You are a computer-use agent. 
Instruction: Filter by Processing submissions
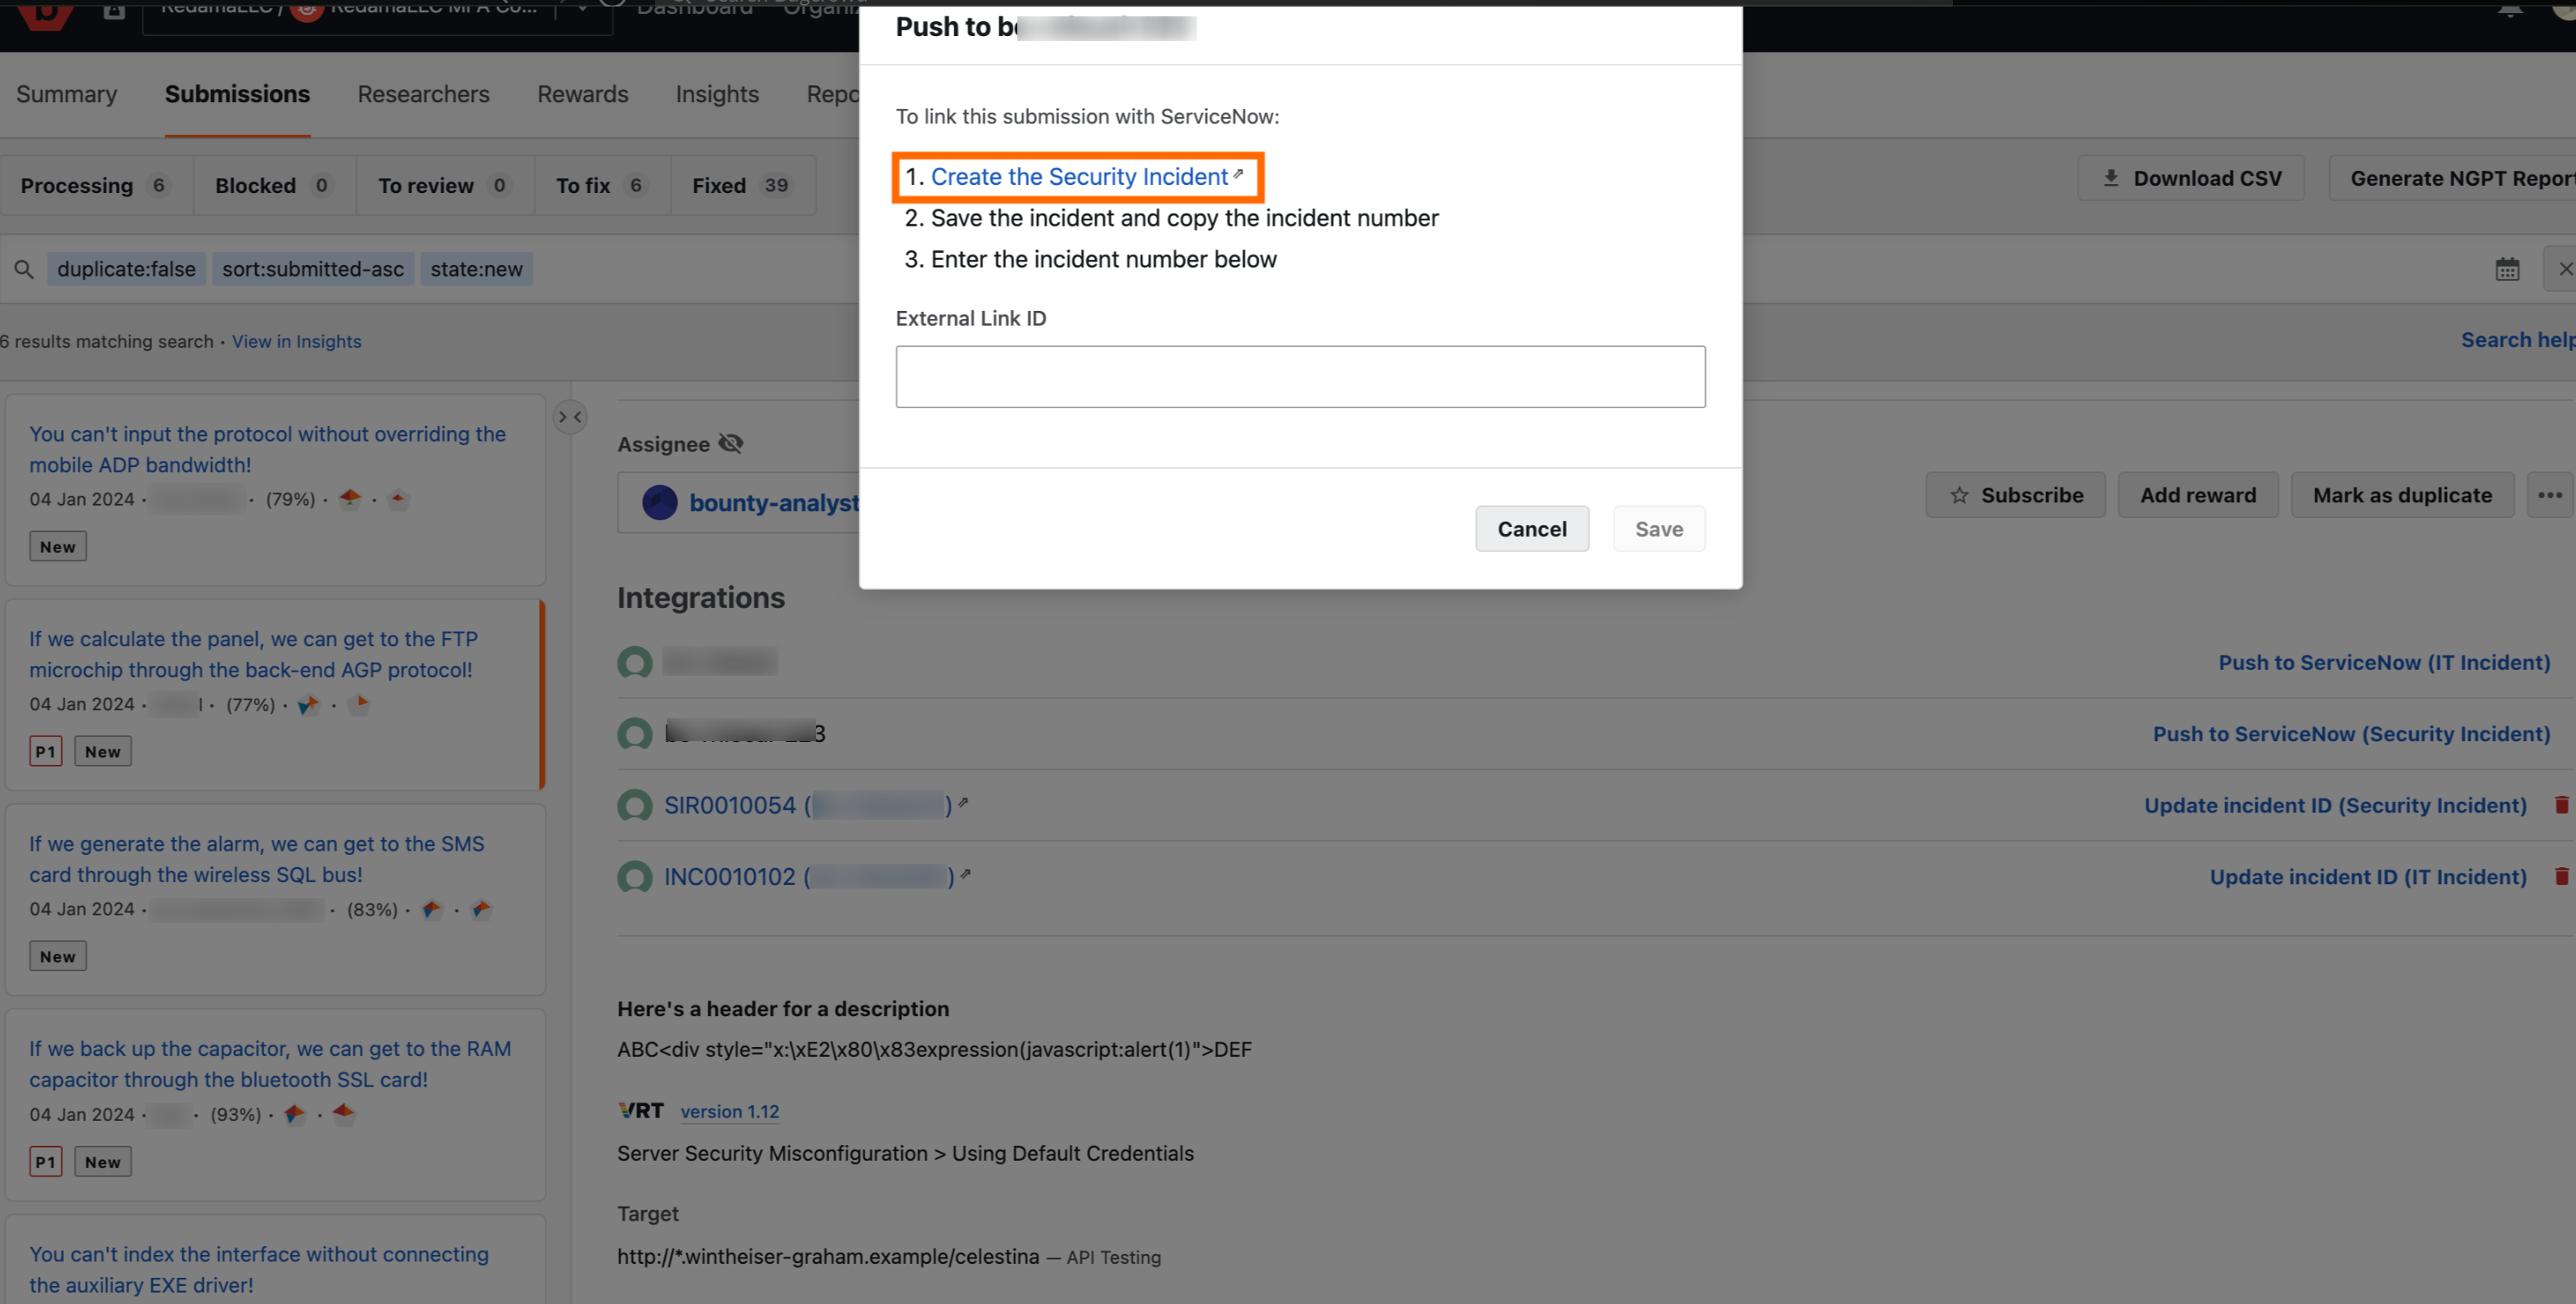pyautogui.click(x=96, y=185)
